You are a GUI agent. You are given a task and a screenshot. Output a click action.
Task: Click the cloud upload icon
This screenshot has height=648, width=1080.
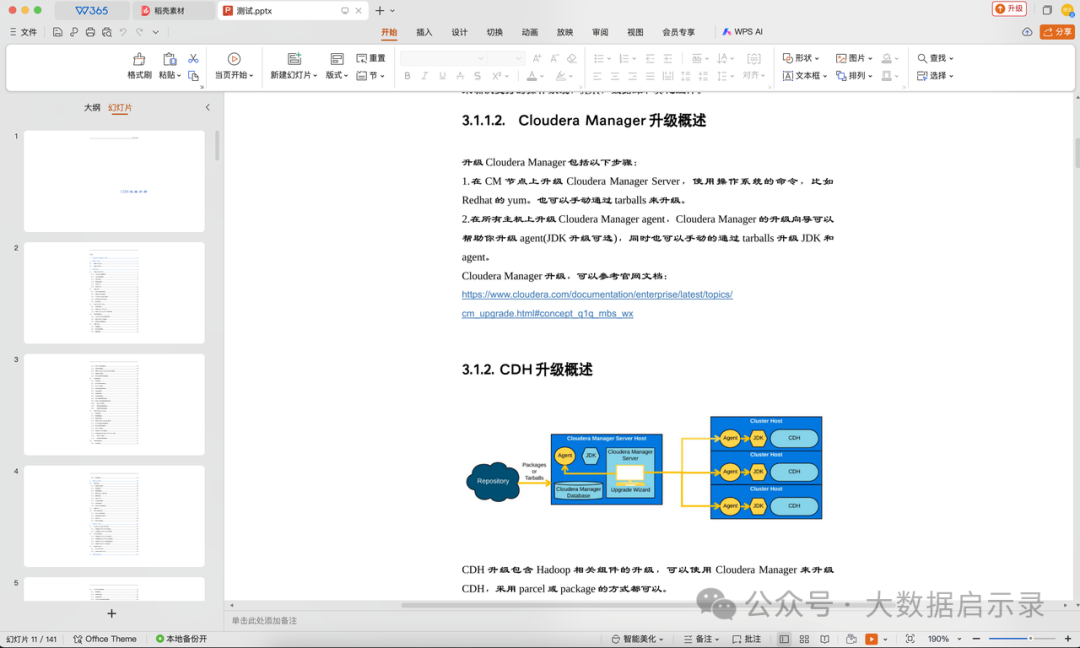(x=1027, y=32)
